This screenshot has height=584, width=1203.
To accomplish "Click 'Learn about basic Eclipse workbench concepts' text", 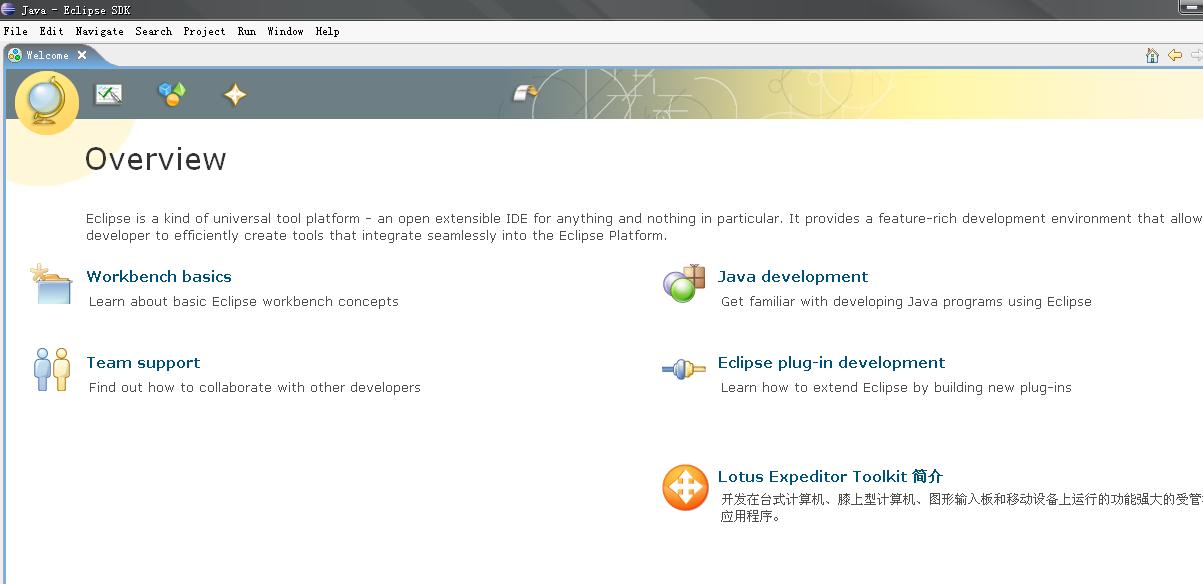I will tap(244, 302).
